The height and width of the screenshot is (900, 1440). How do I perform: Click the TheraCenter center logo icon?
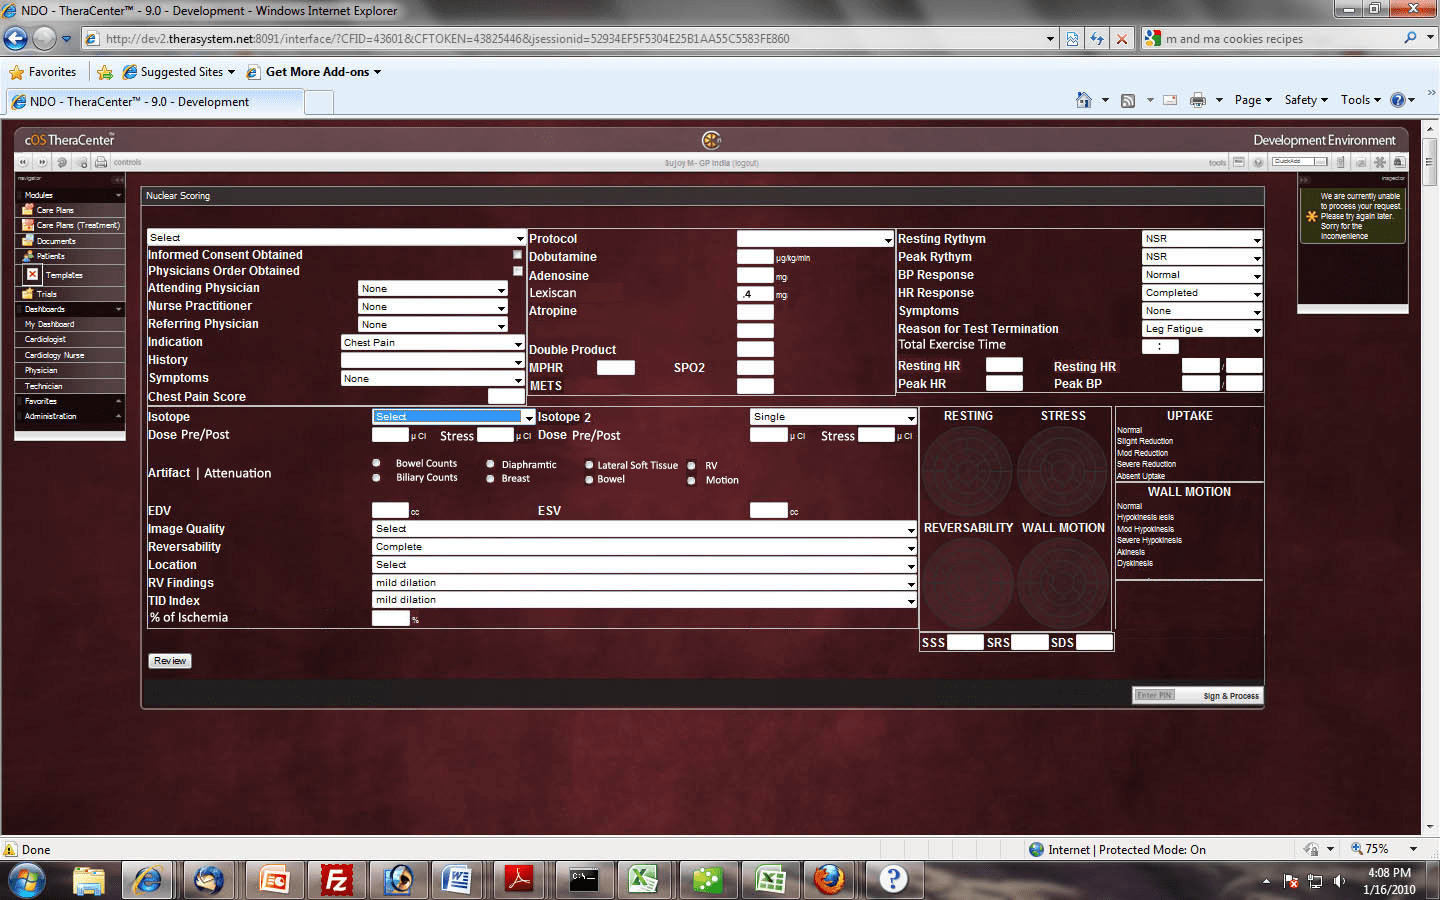coord(711,140)
